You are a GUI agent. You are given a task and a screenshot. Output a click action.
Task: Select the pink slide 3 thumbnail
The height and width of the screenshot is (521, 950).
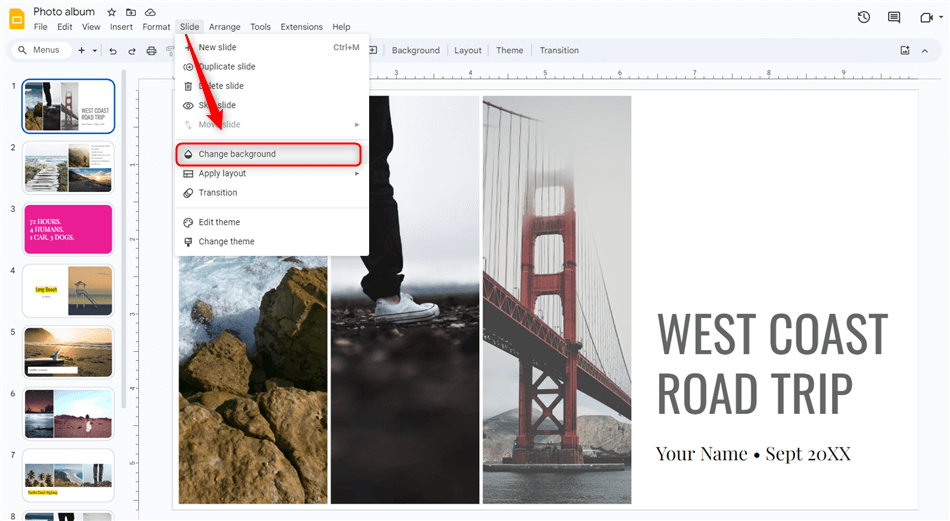point(68,230)
